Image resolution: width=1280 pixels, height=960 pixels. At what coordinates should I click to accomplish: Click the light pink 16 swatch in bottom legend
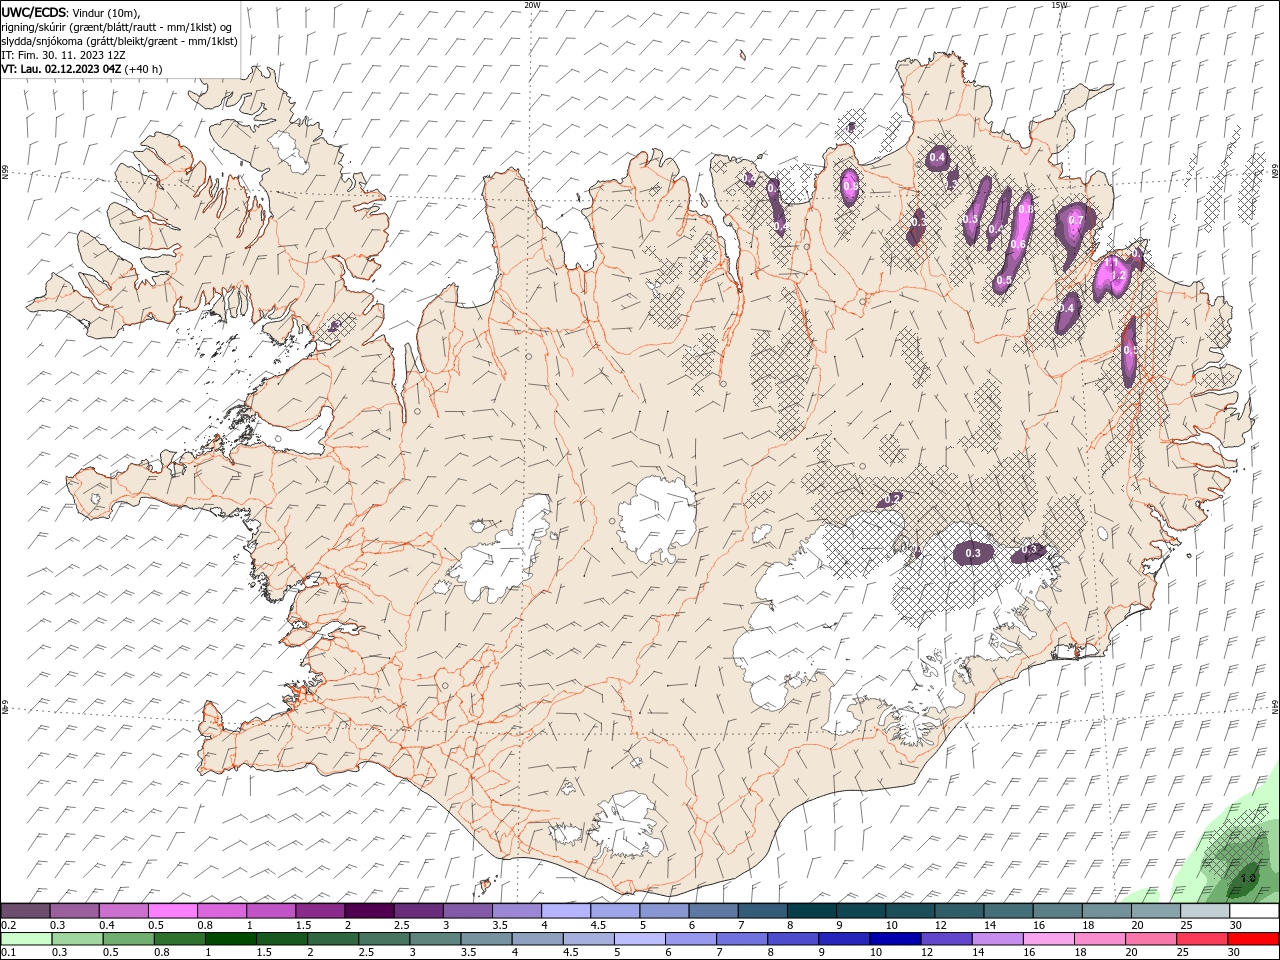pyautogui.click(x=1048, y=939)
